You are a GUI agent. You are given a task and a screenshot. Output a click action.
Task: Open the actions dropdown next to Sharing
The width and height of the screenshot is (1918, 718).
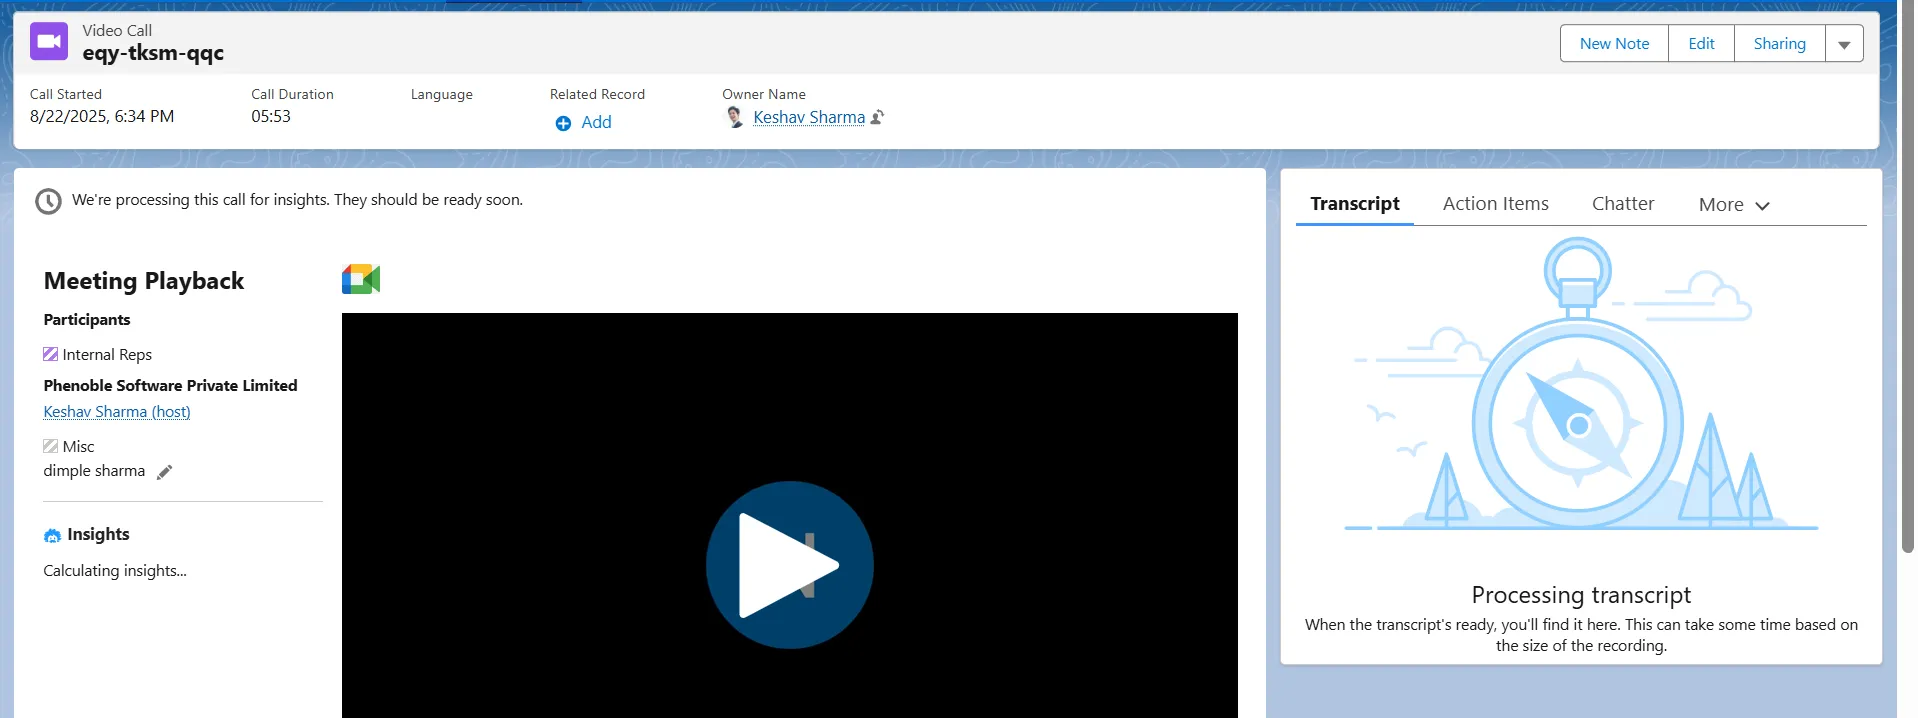(x=1844, y=44)
